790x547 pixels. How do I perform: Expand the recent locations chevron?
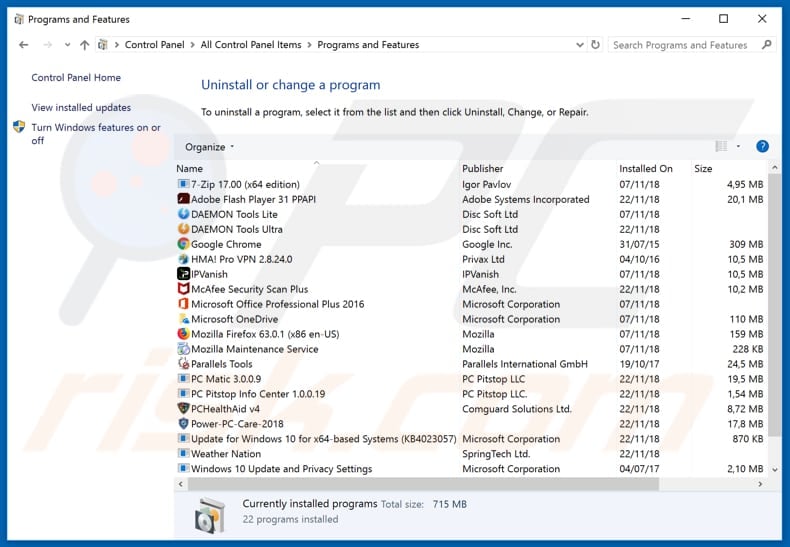[x=67, y=45]
